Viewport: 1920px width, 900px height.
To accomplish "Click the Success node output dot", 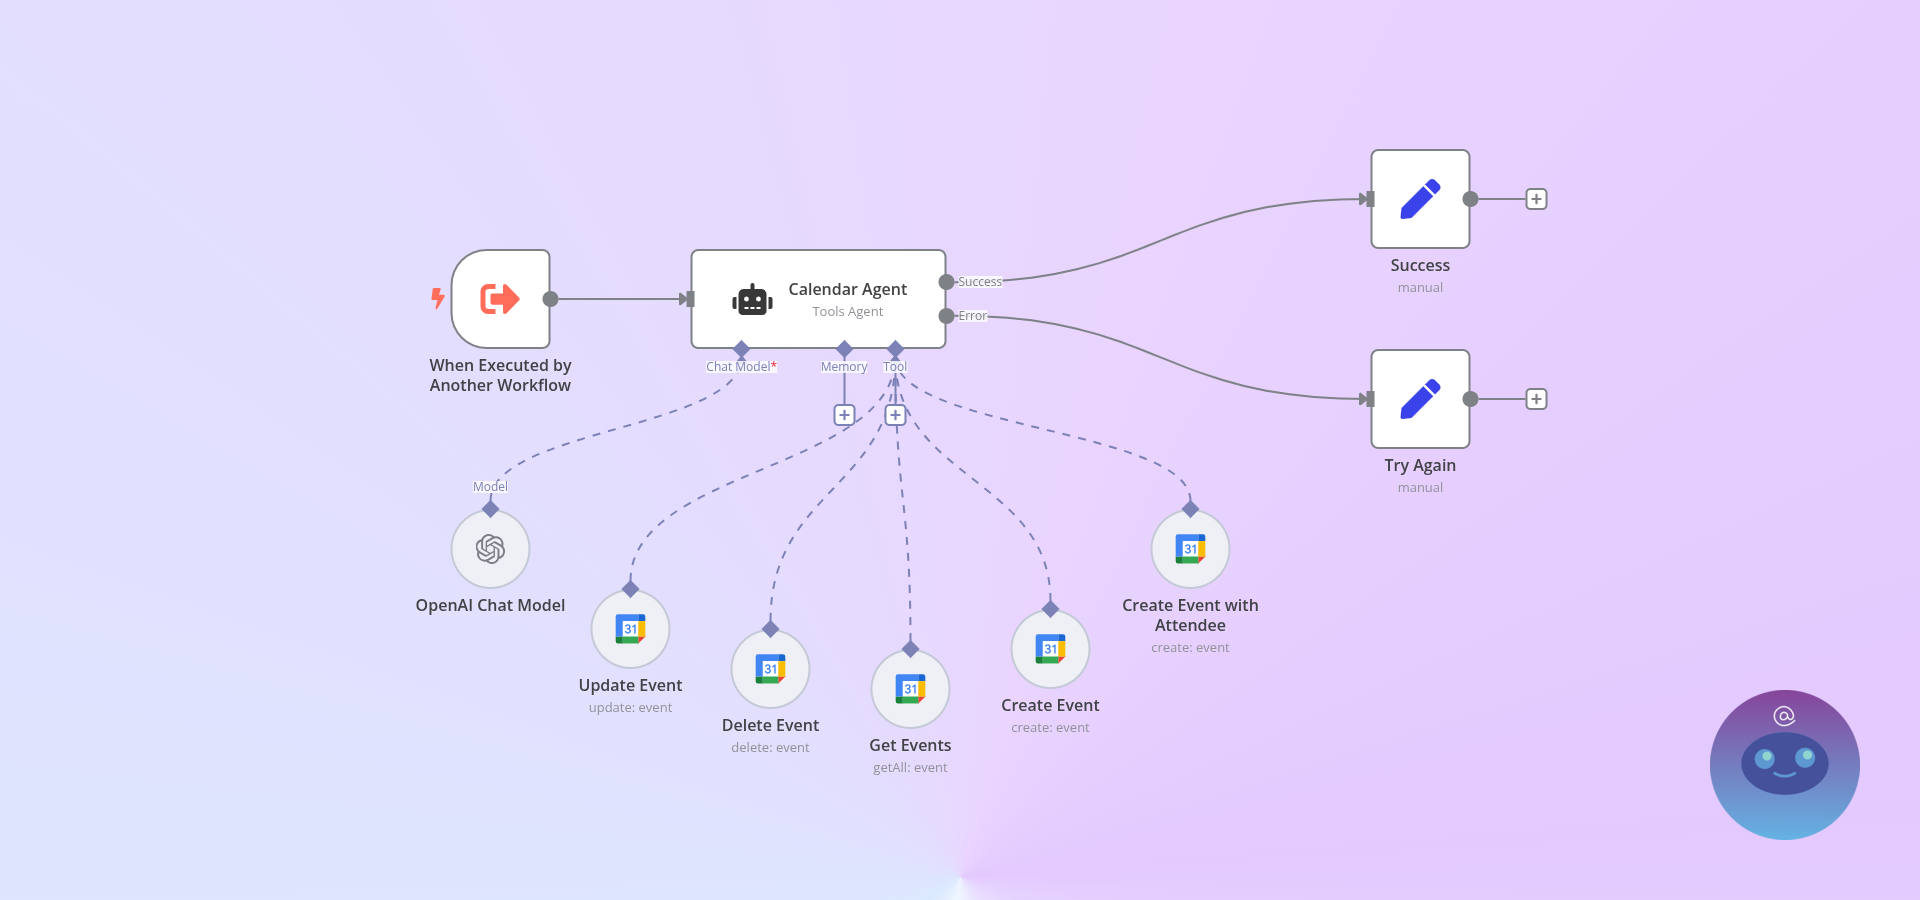I will click(1470, 199).
